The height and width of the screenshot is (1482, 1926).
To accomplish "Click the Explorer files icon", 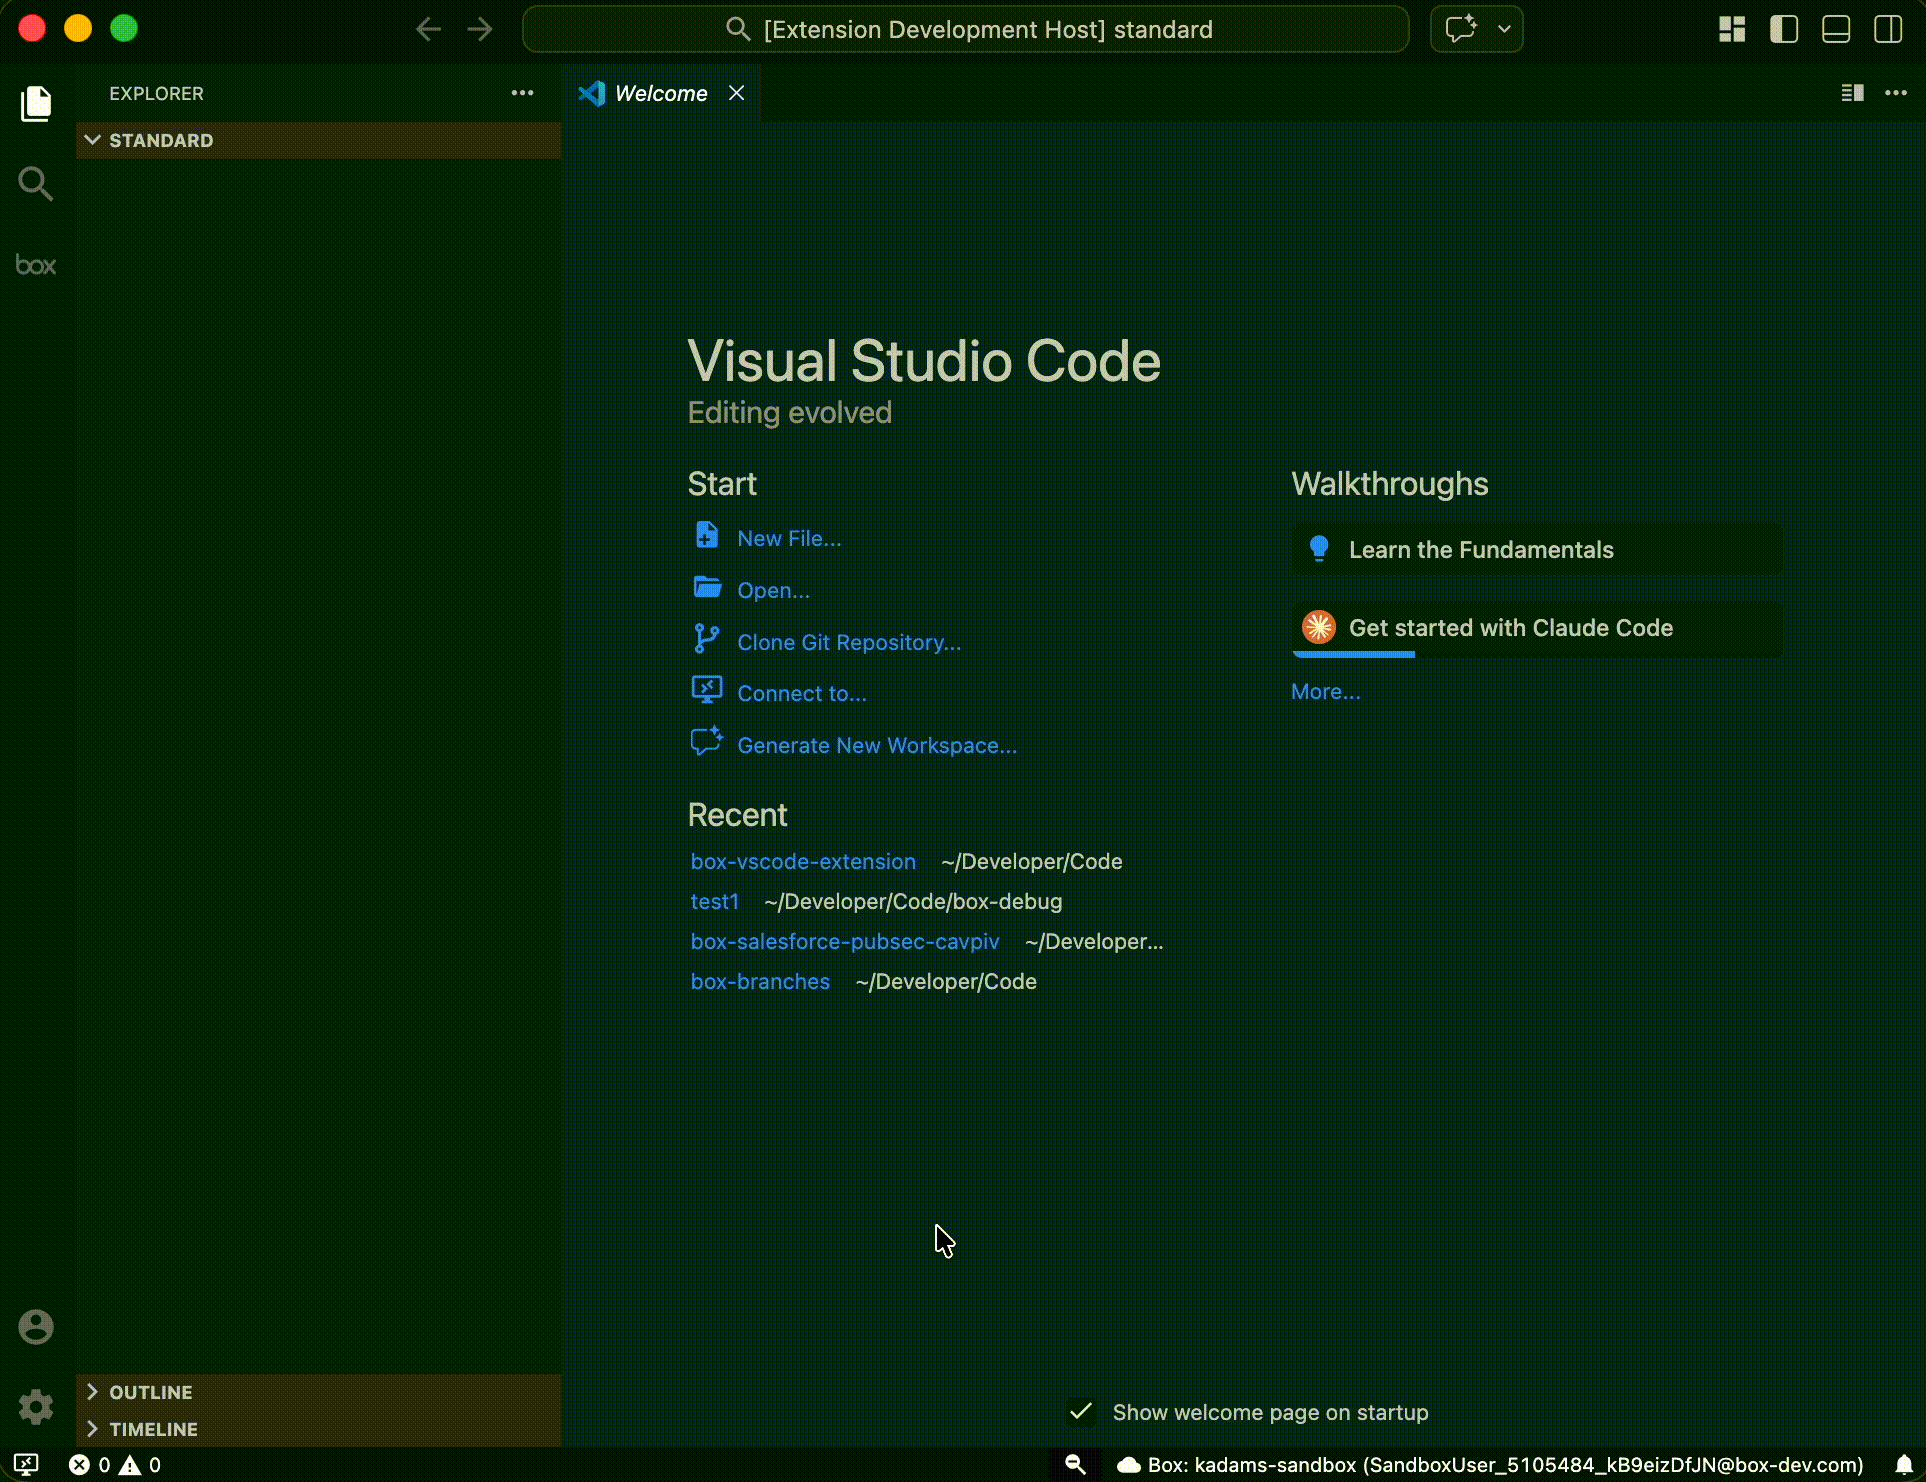I will (36, 103).
